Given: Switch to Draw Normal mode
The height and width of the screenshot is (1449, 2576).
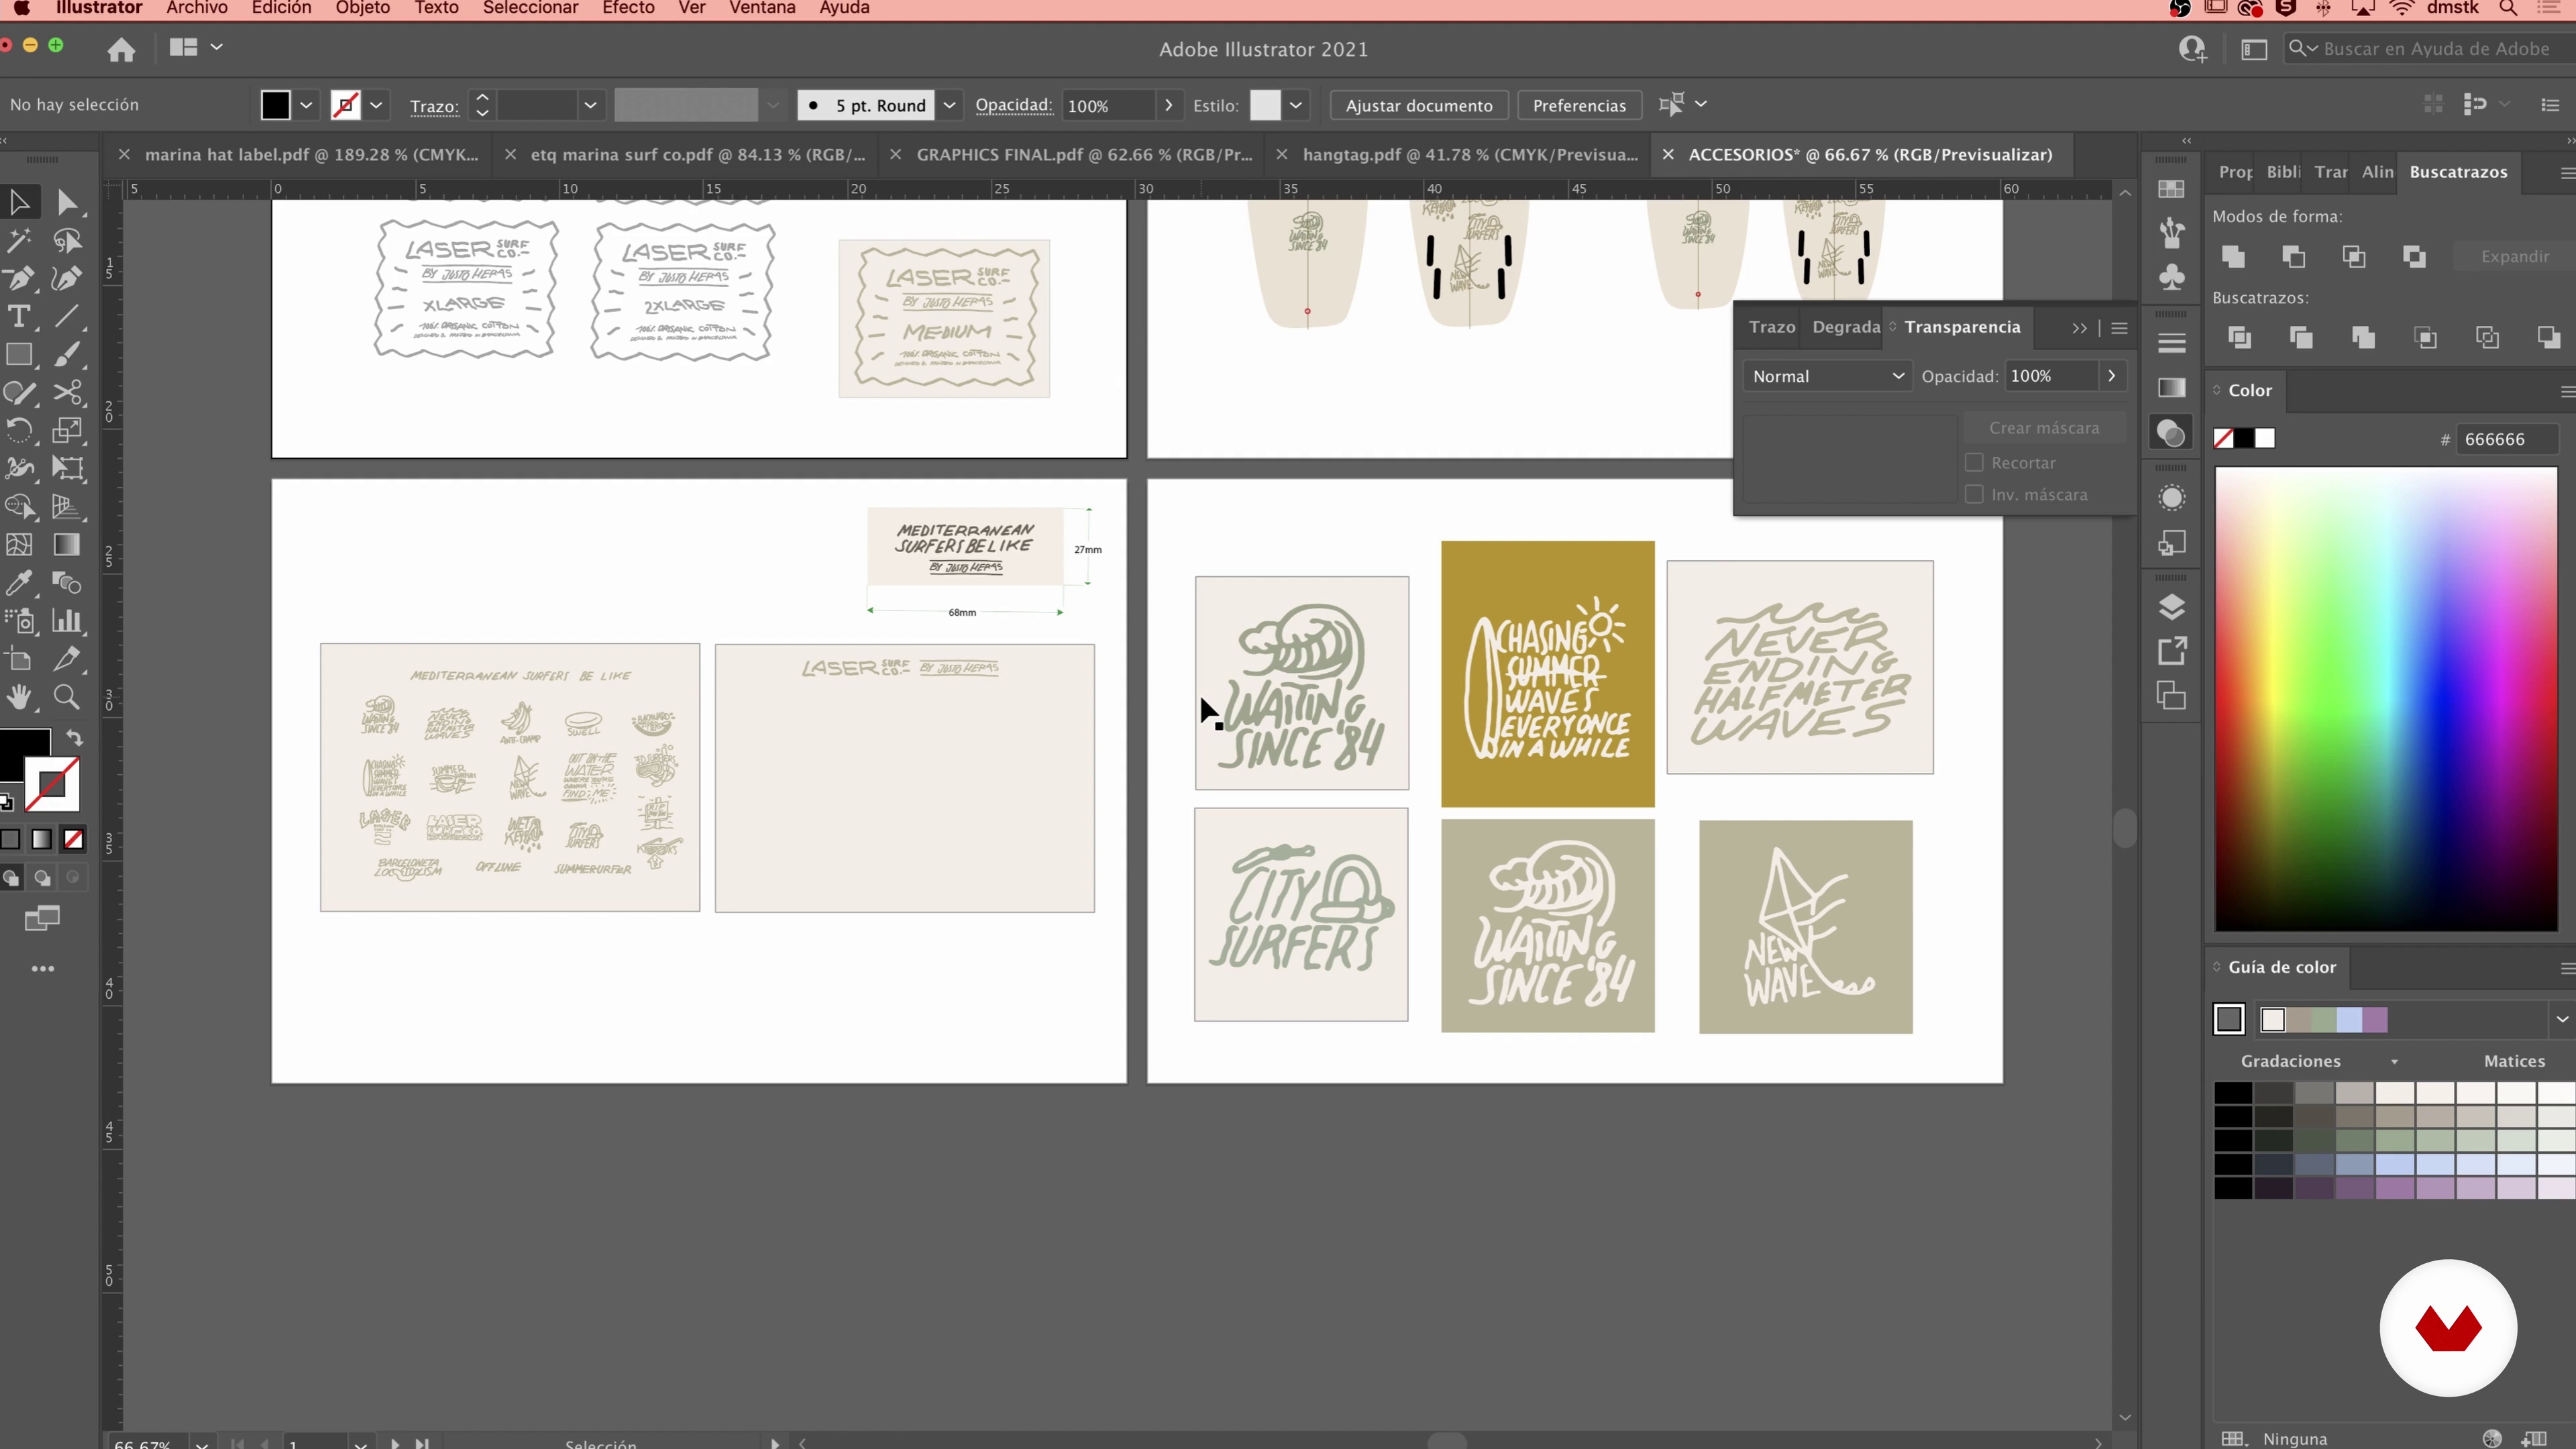Looking at the screenshot, I should point(11,878).
